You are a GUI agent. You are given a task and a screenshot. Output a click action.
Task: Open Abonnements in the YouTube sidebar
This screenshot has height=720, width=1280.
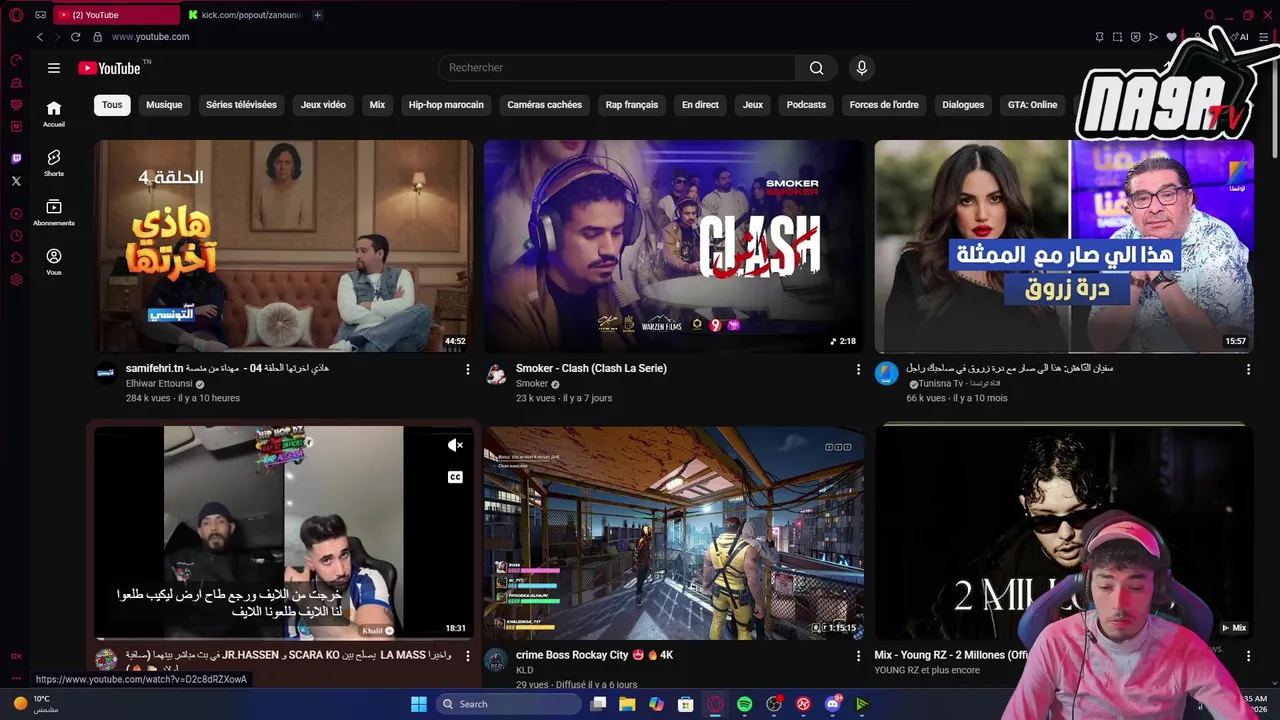54,212
